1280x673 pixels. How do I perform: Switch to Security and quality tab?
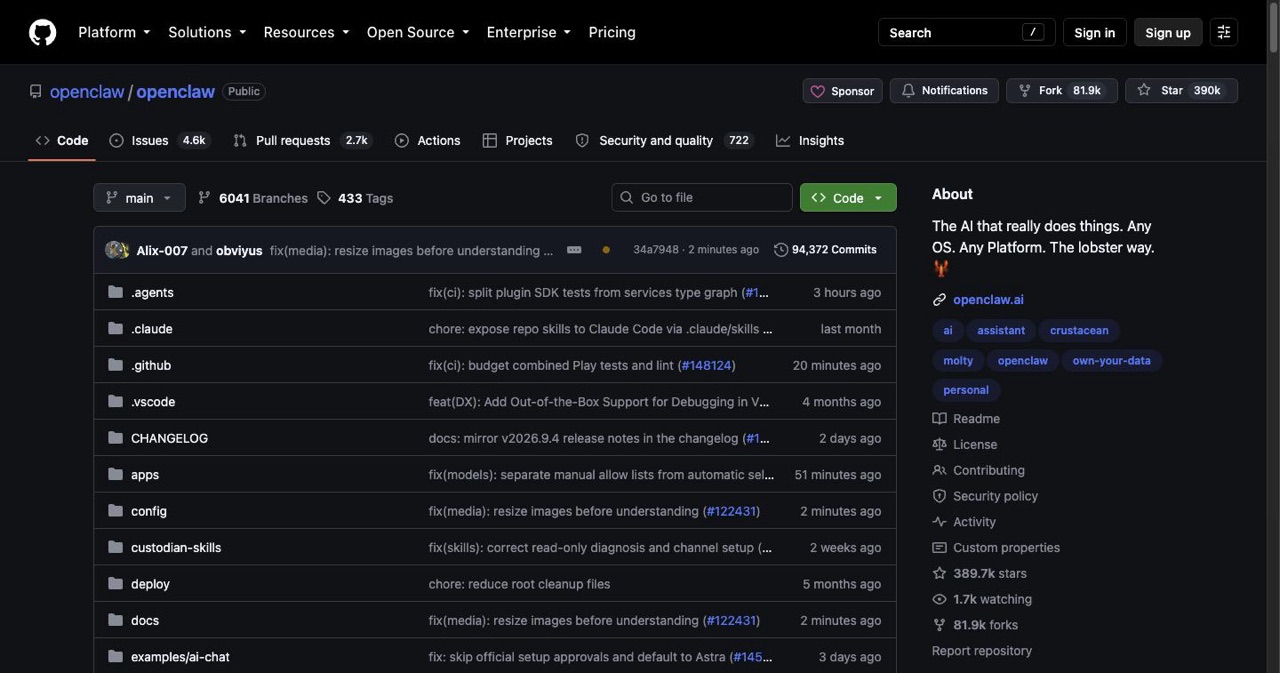pyautogui.click(x=664, y=141)
